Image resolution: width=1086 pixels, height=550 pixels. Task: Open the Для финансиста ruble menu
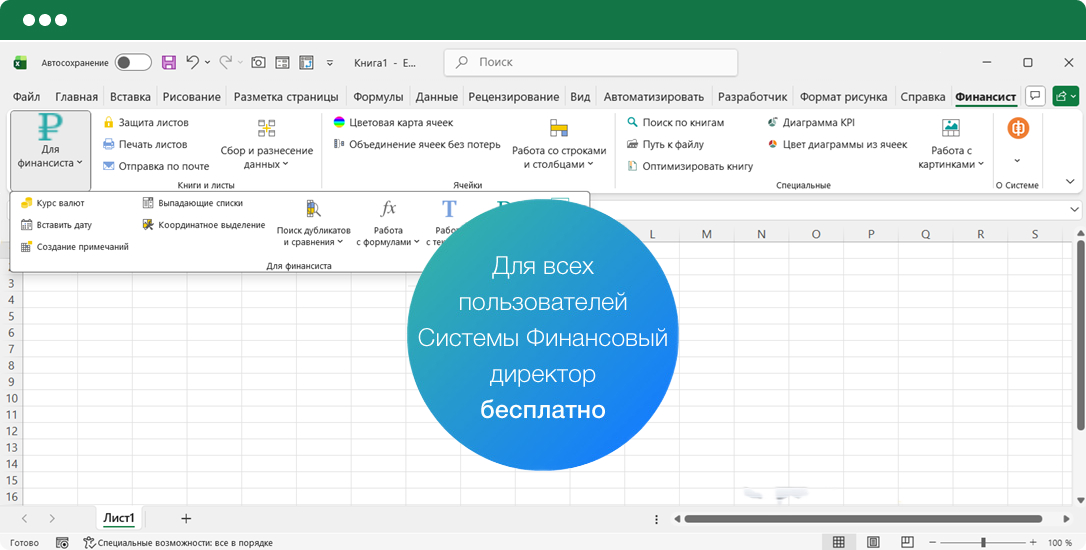(50, 150)
